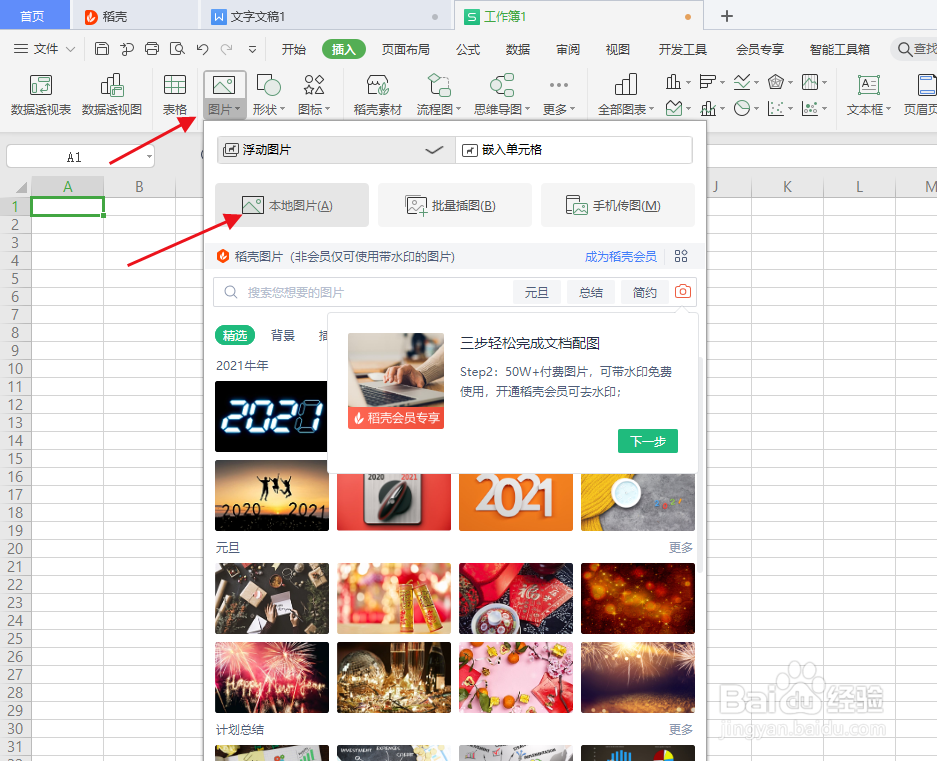The height and width of the screenshot is (761, 937).
Task: Click the camera image-search icon
Action: (x=683, y=291)
